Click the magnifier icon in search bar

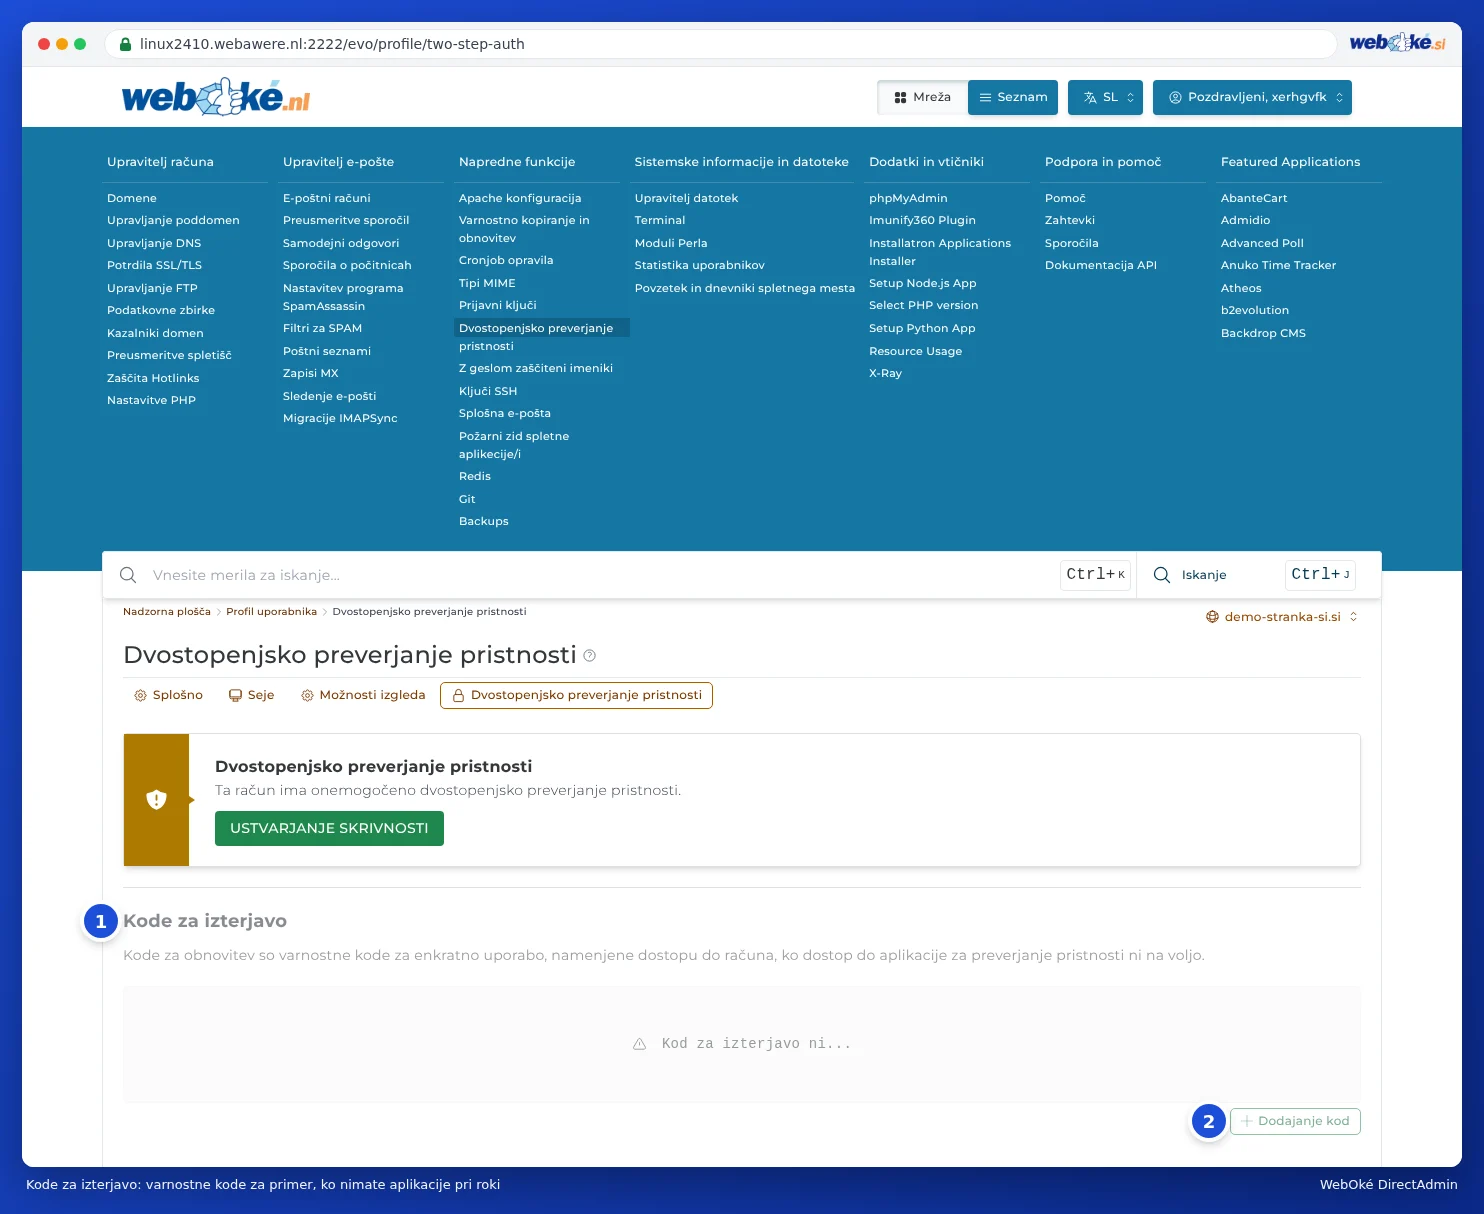128,575
